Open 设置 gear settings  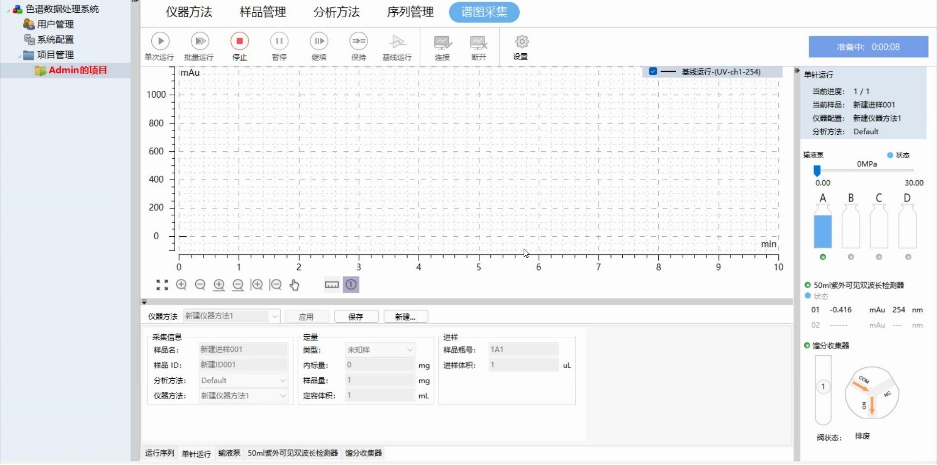pos(522,47)
